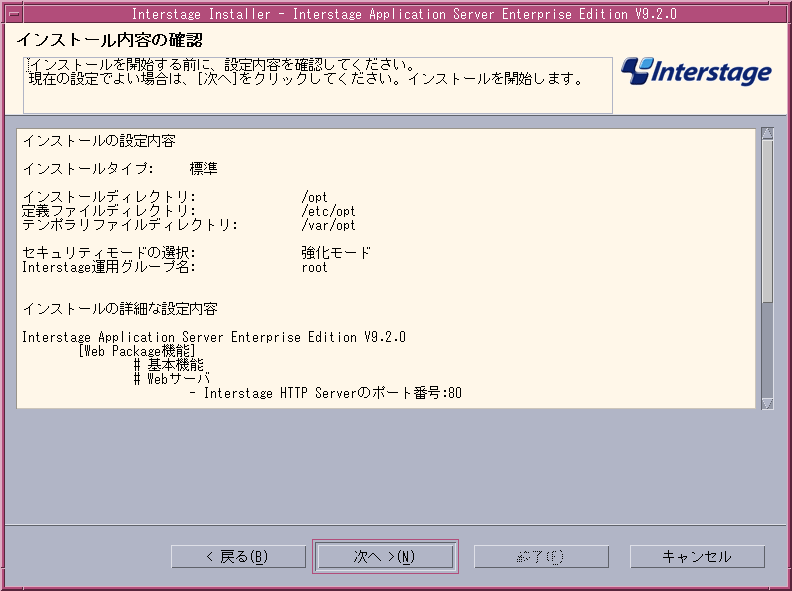Click the /etc/opt directory value
The image size is (792, 591).
coord(328,211)
